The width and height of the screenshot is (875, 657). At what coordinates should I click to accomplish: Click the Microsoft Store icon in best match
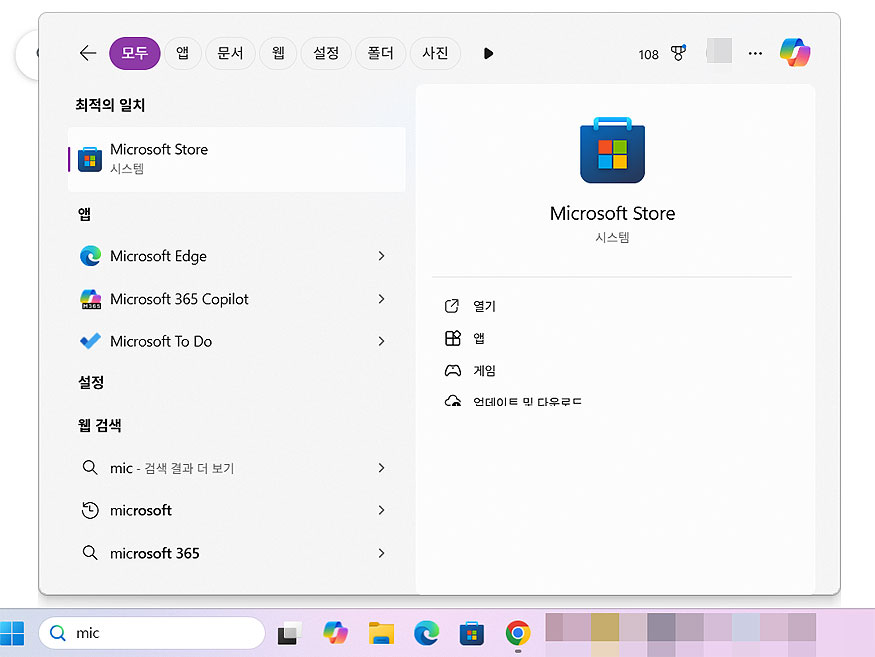tap(90, 160)
